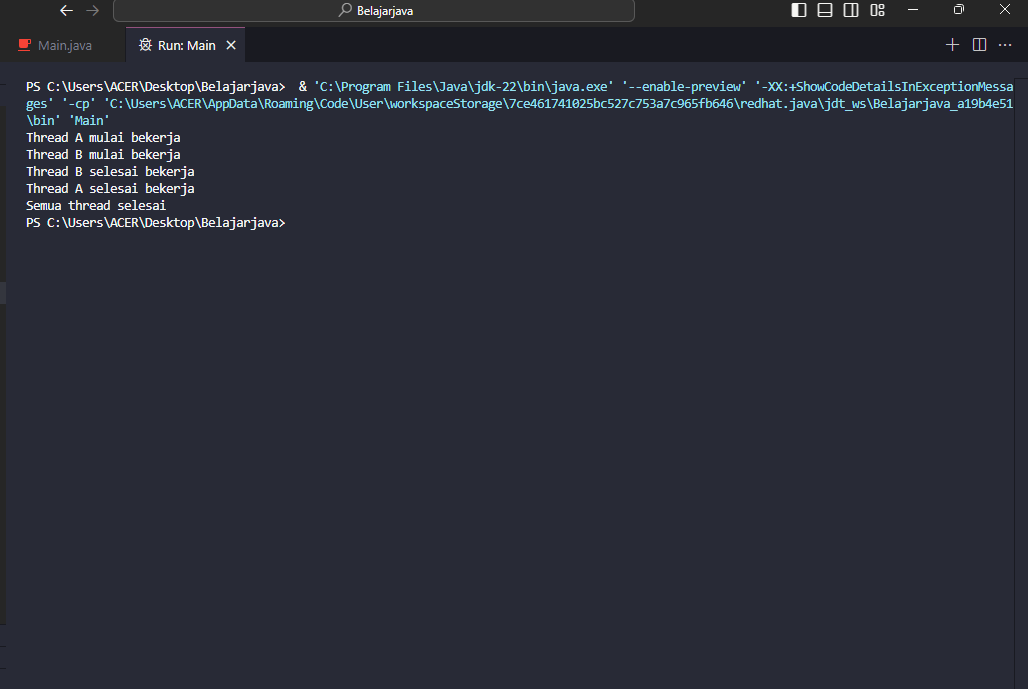Go back using the left arrow
This screenshot has height=689, width=1028.
point(66,10)
